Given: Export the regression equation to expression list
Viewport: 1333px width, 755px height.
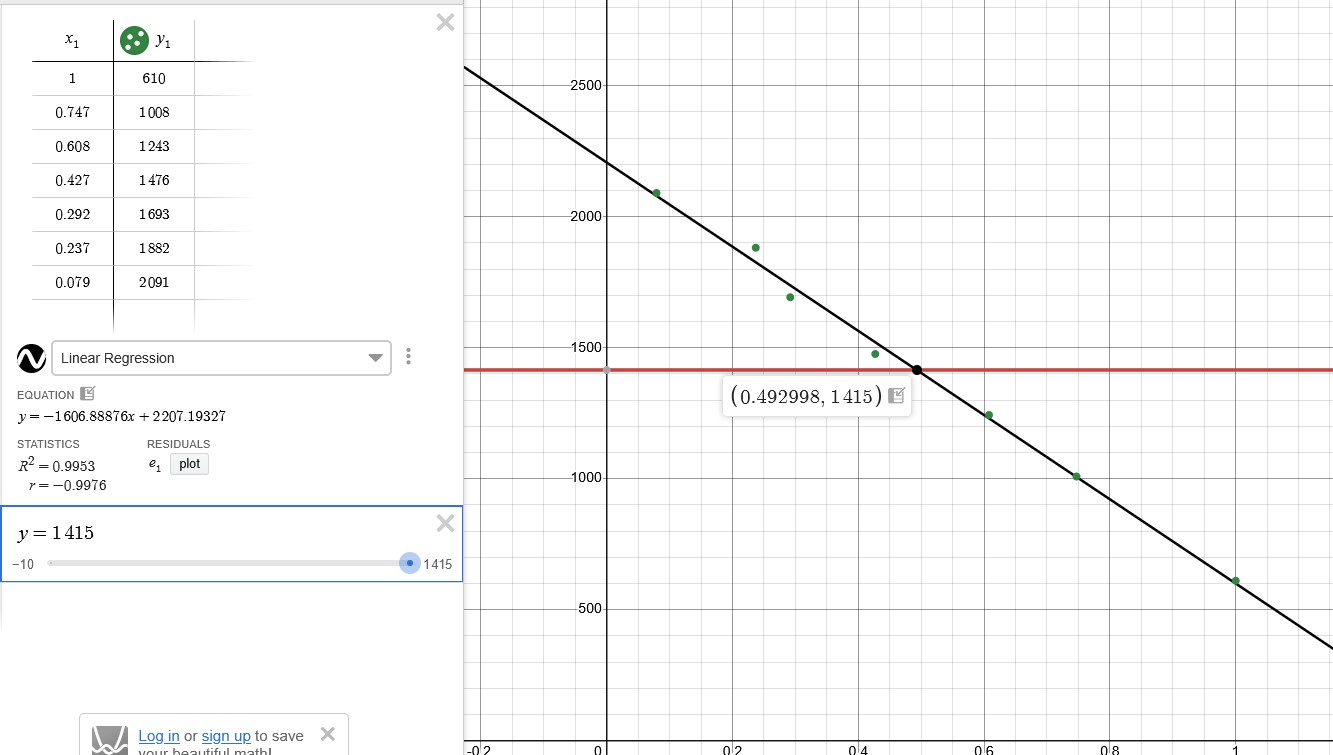Looking at the screenshot, I should pos(87,394).
